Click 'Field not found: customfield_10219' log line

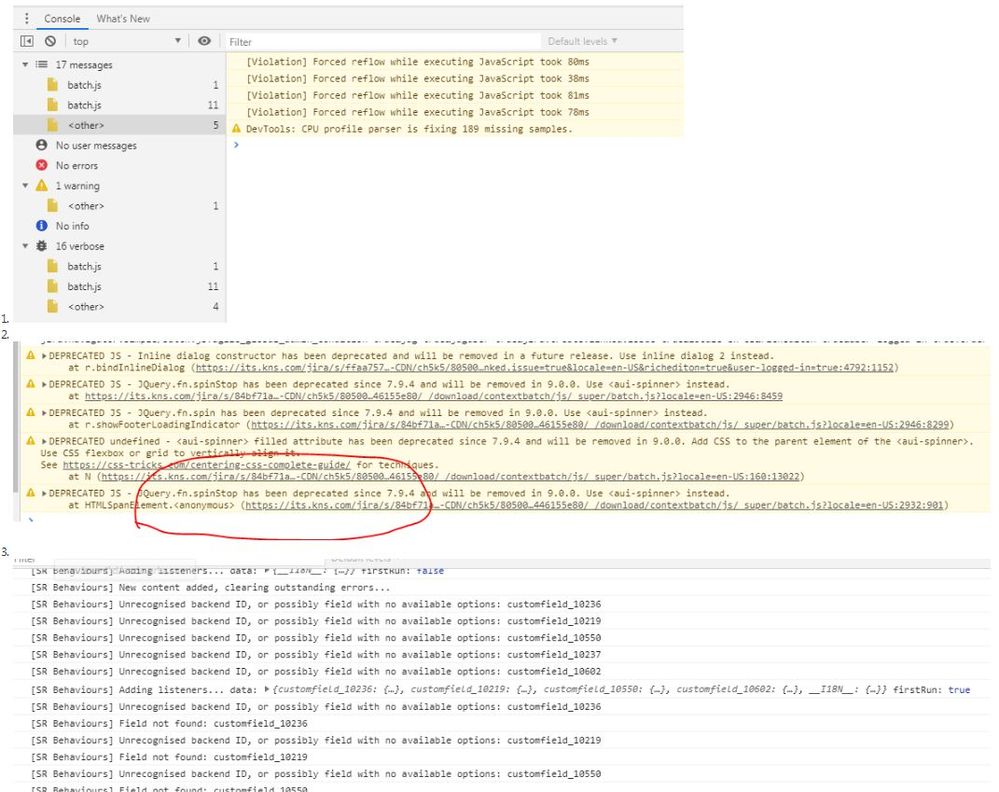pos(169,757)
